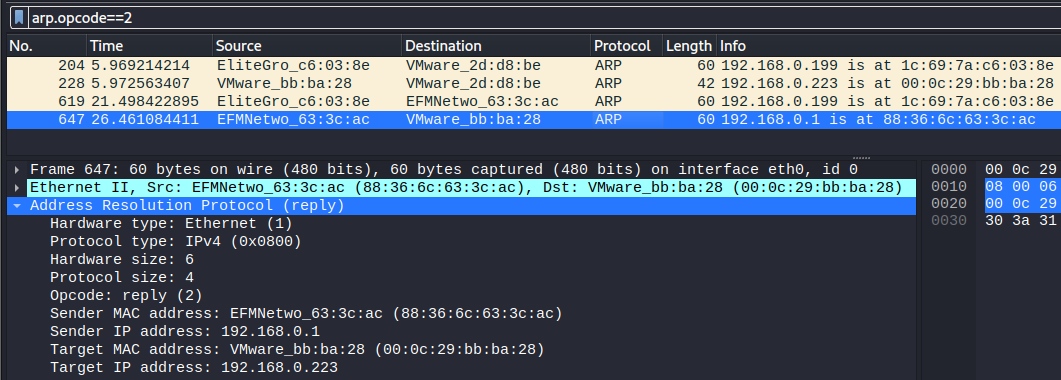Sort packets by the Time column
The width and height of the screenshot is (1061, 380).
pos(150,46)
